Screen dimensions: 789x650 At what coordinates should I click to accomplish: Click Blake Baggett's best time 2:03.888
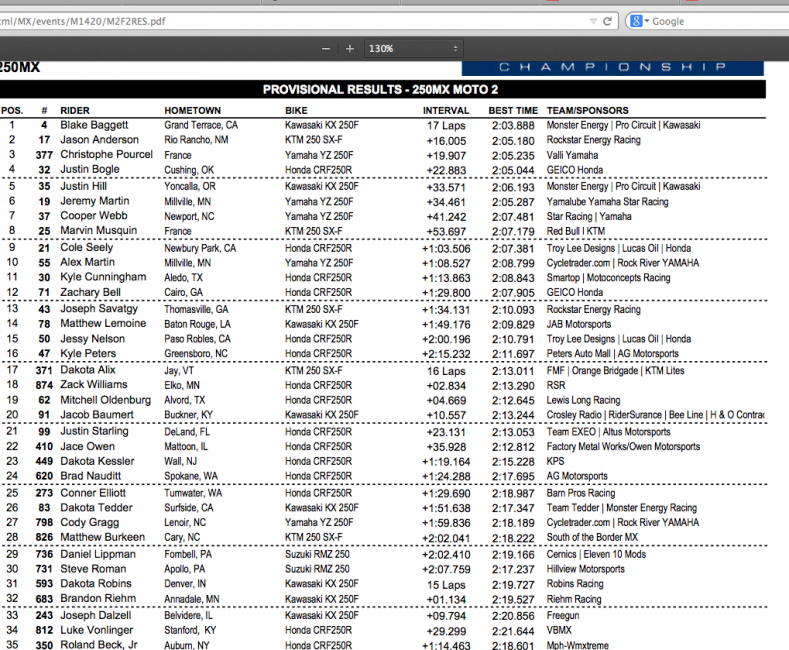[x=513, y=125]
